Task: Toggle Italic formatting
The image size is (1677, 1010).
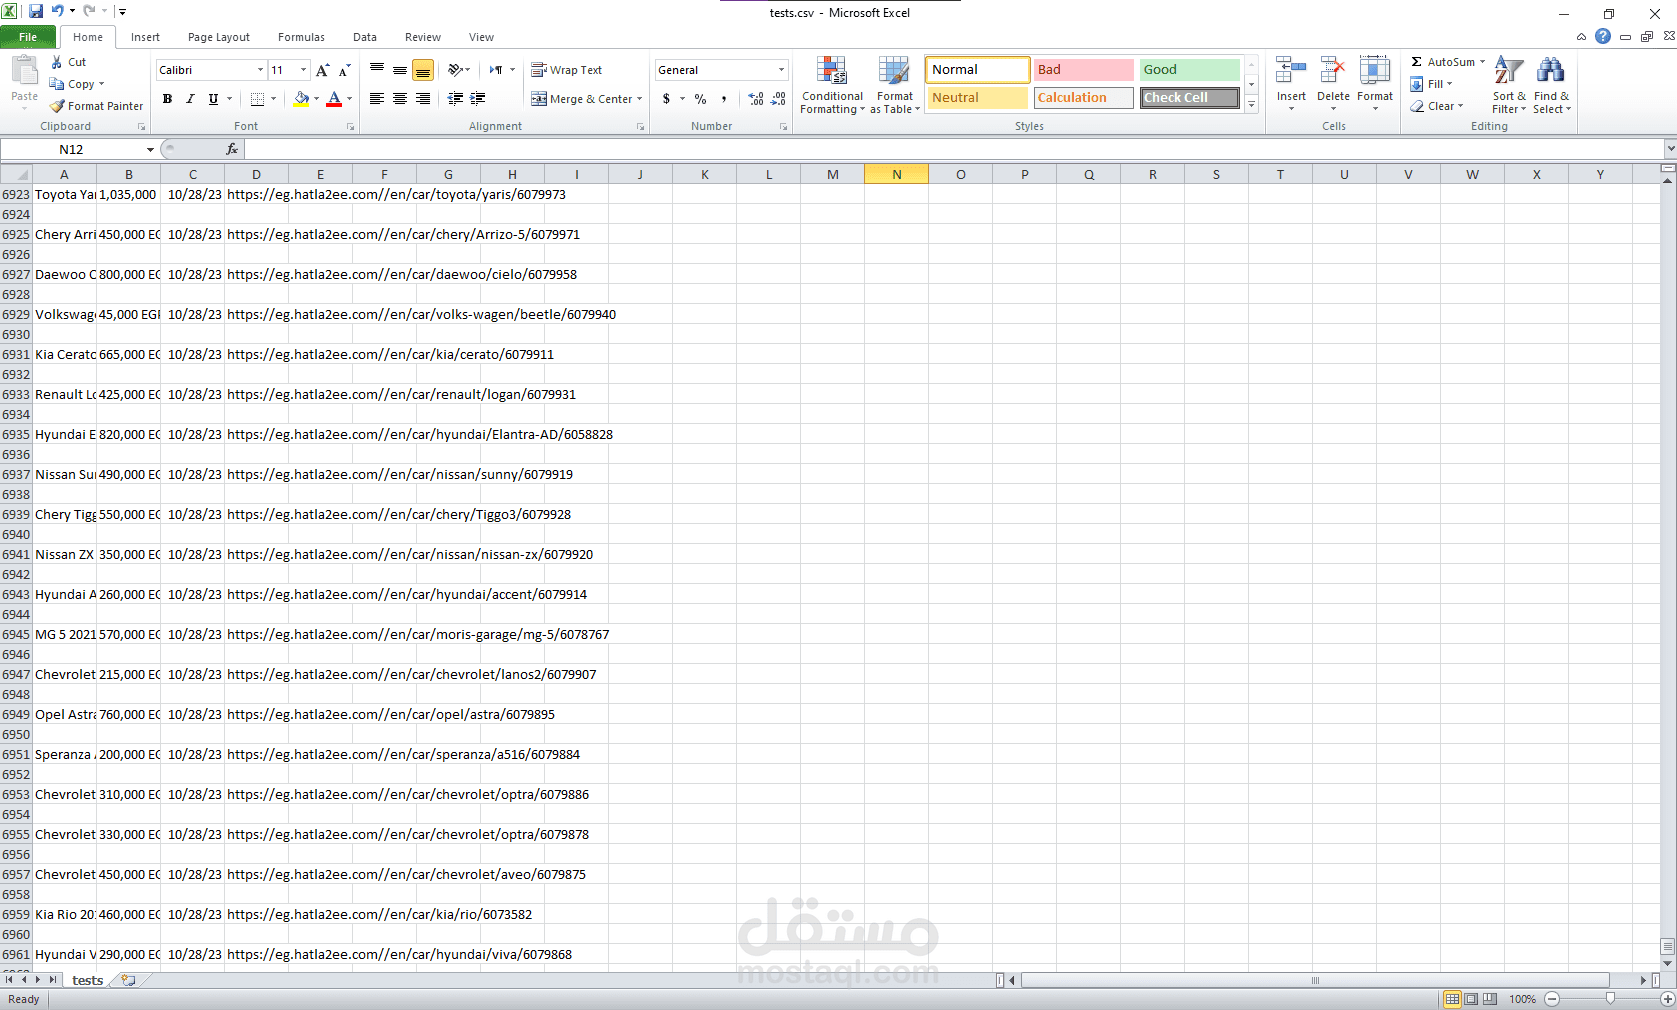Action: (190, 99)
